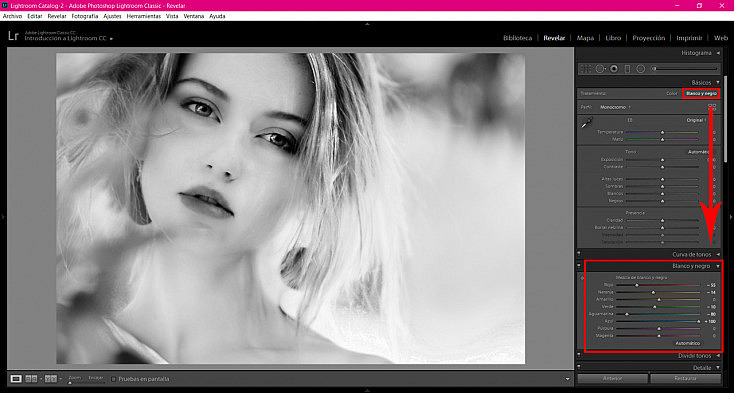Open the Fotografía menu

tap(85, 16)
